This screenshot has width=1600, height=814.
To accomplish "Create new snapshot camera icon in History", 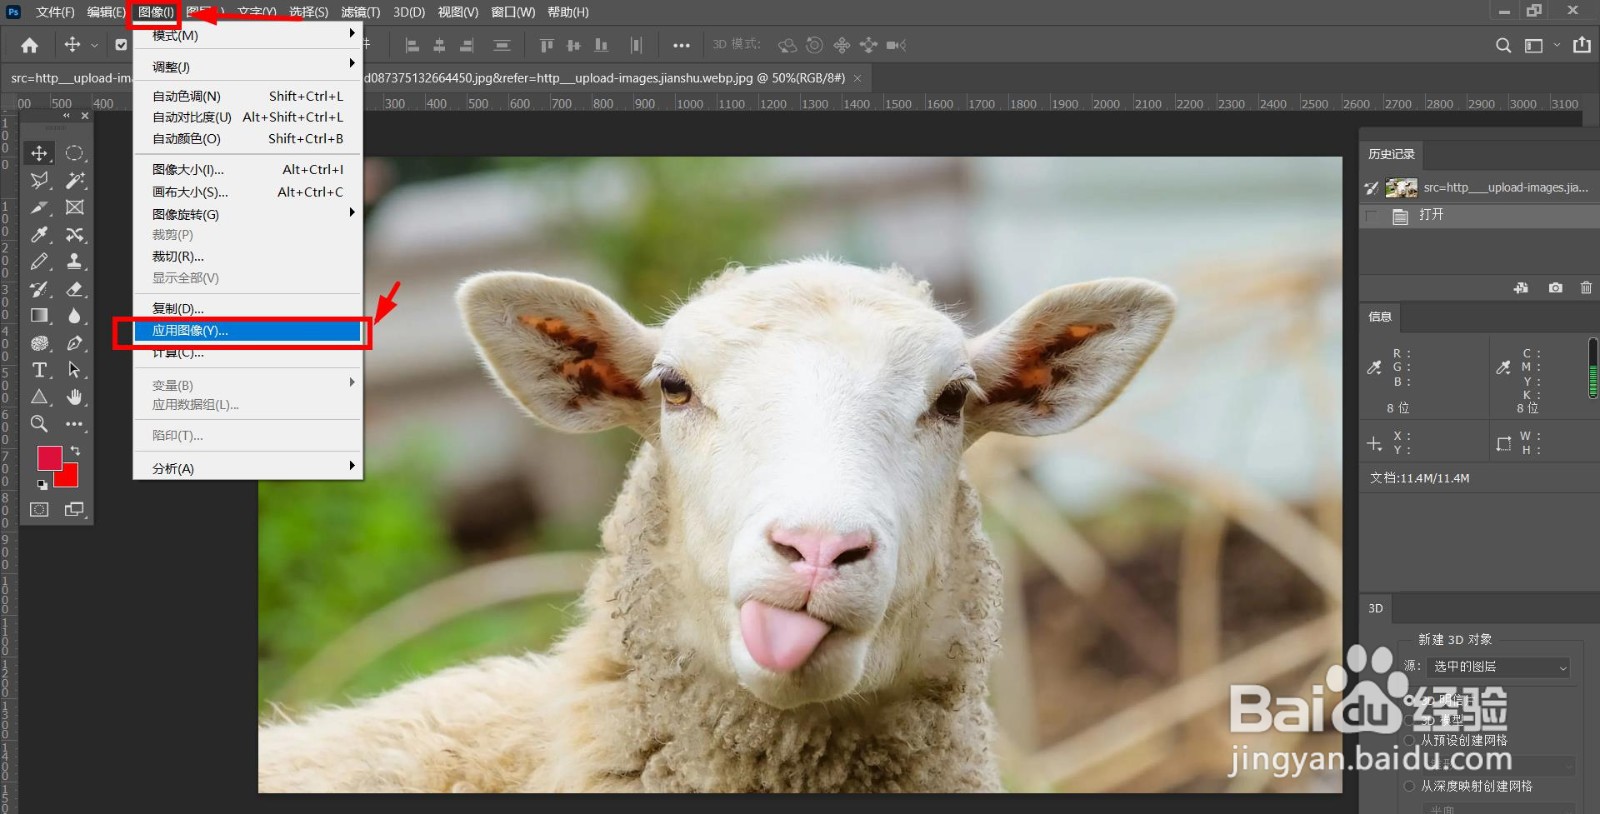I will point(1555,288).
